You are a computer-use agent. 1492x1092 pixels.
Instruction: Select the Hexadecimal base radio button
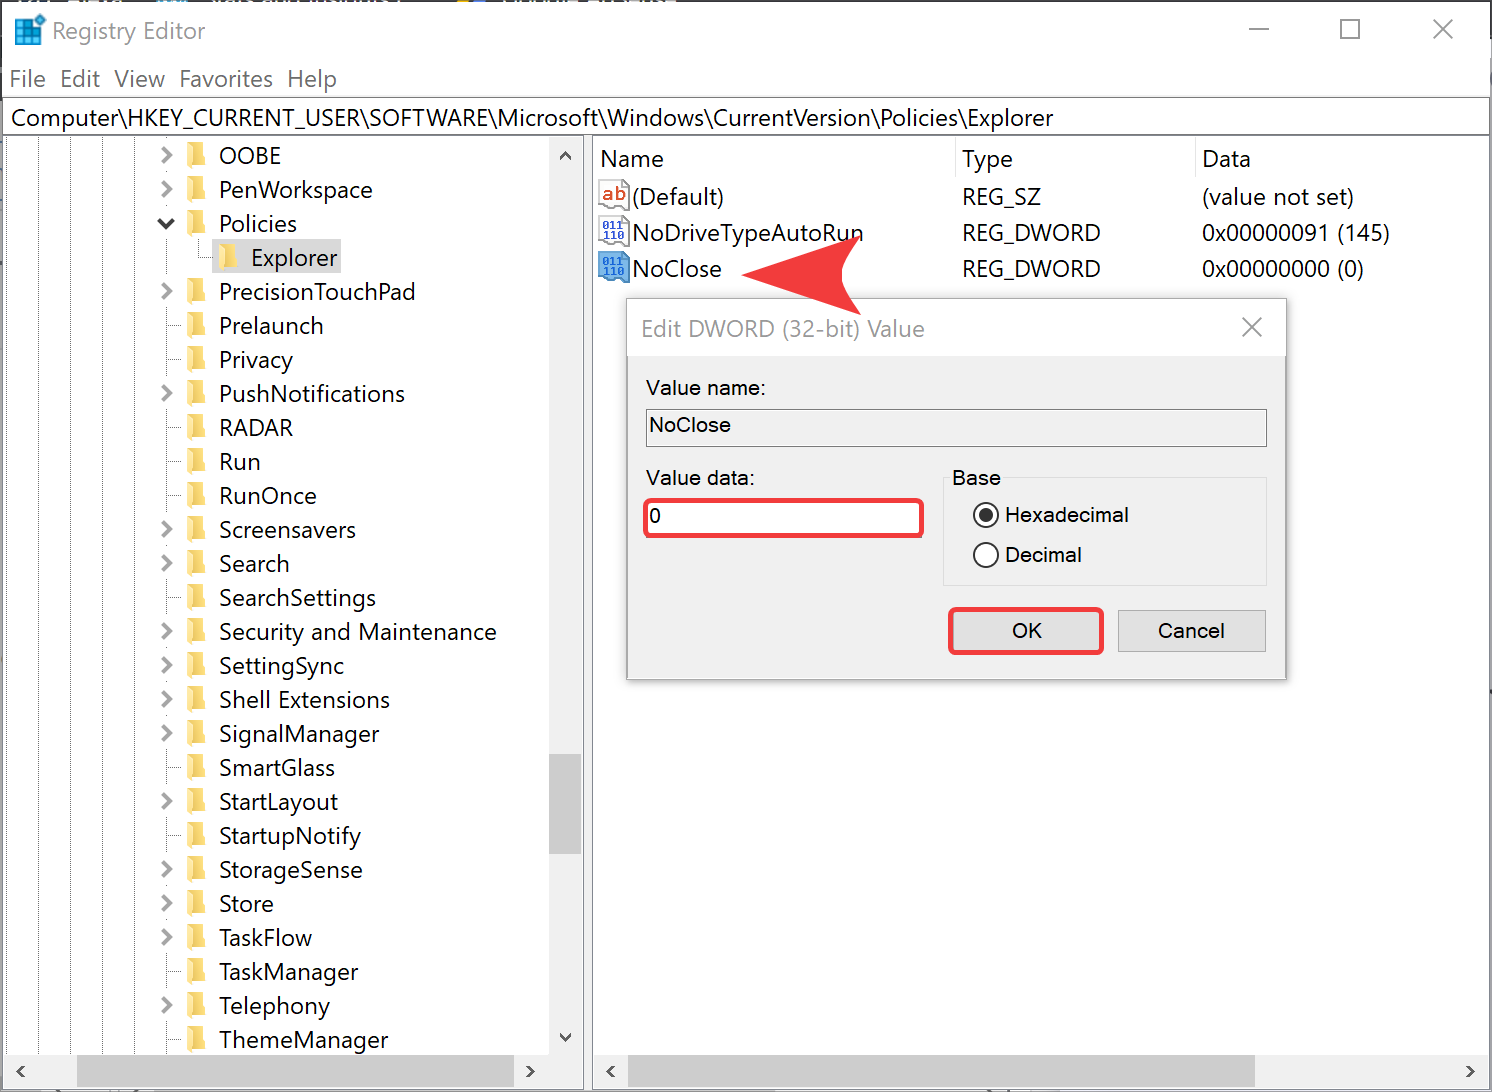[986, 515]
